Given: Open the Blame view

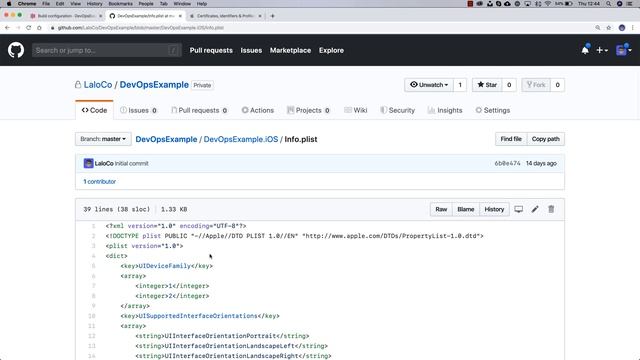Looking at the screenshot, I should click(466, 209).
